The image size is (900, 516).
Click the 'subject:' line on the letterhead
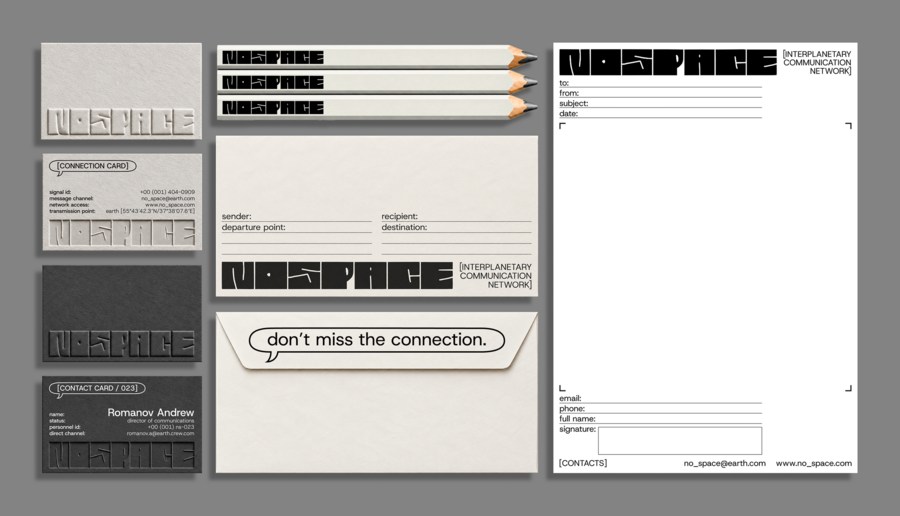coord(660,103)
